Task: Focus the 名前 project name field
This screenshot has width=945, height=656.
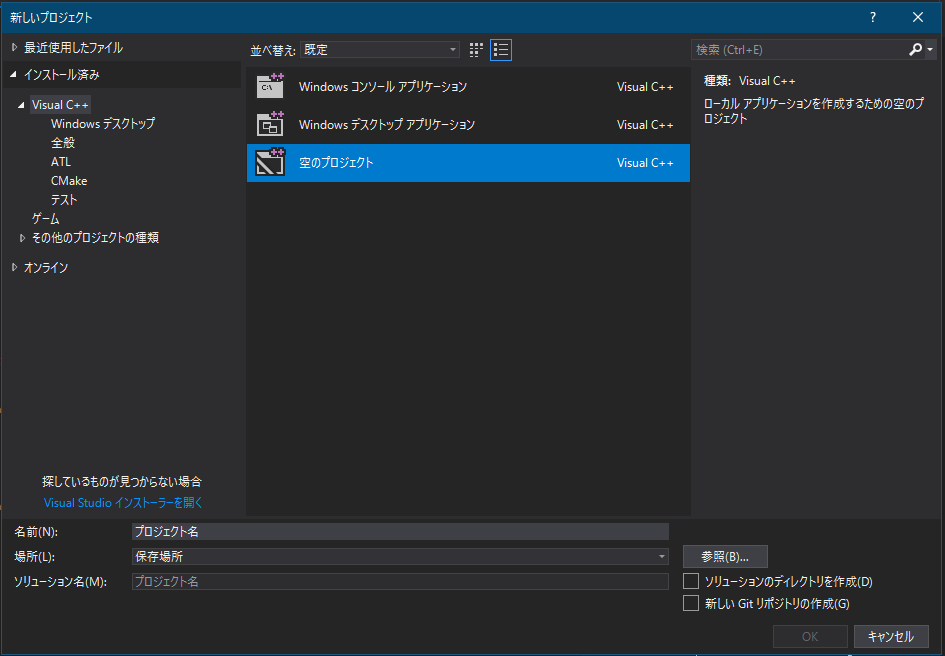Action: tap(400, 531)
